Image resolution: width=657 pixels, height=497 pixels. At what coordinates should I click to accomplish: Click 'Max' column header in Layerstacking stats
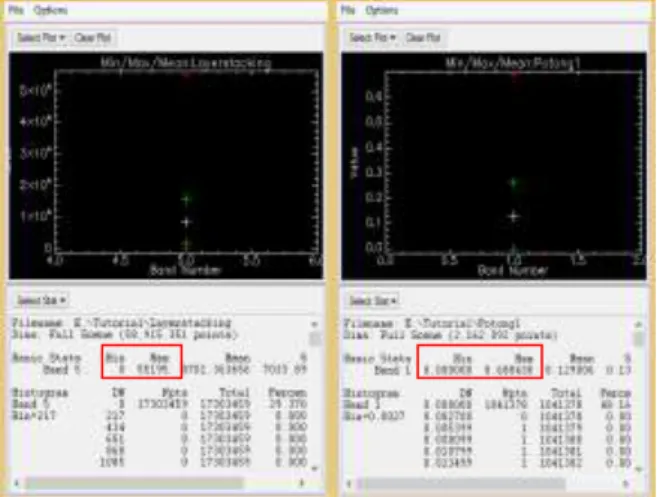[x=160, y=358]
